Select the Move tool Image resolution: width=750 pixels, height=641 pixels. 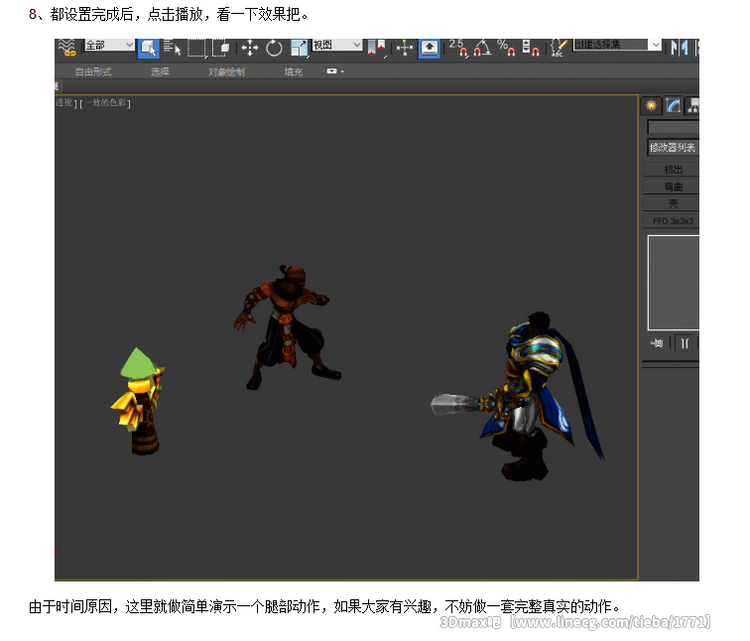(x=250, y=48)
